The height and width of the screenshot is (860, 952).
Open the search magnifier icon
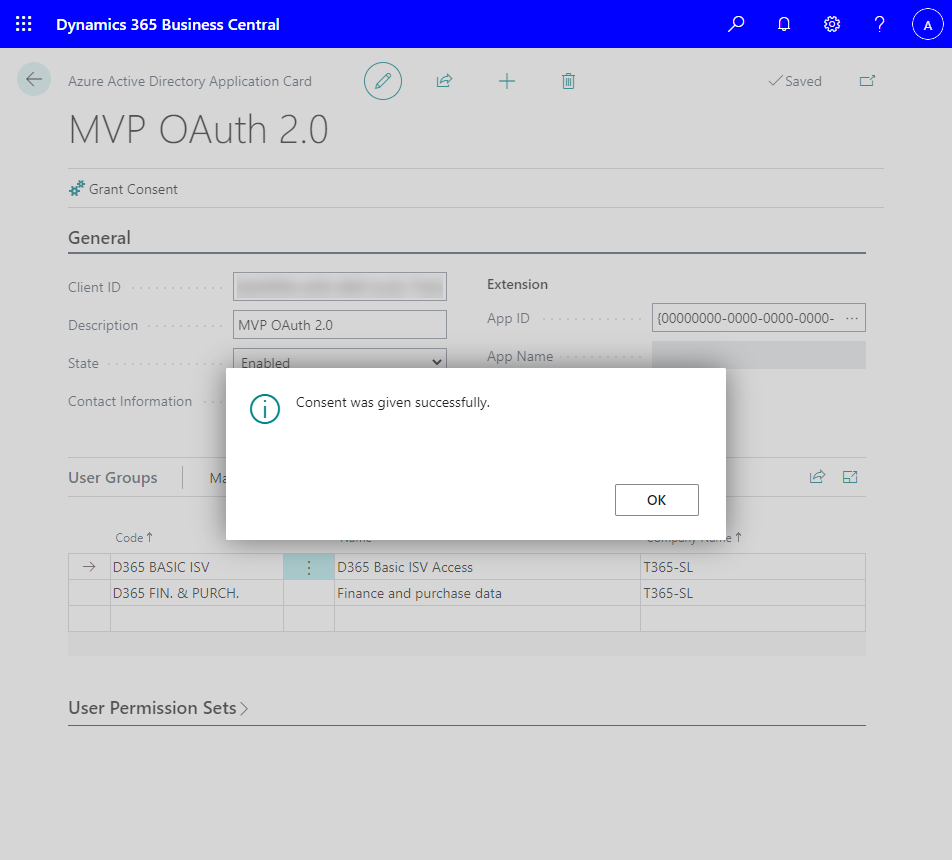[736, 24]
